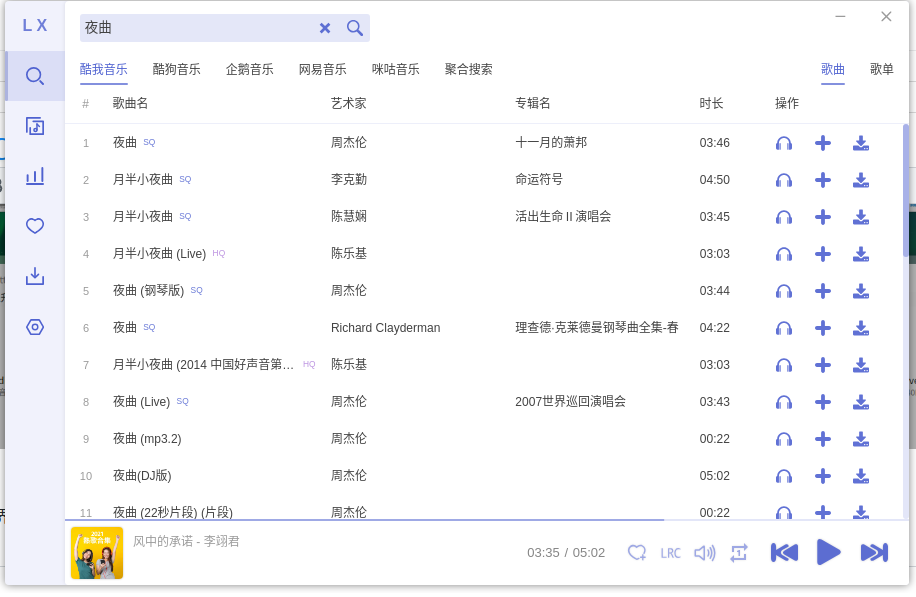Download 夜曲 (Live) from 2007世界巡回演唱会
The width and height of the screenshot is (916, 597).
861,402
